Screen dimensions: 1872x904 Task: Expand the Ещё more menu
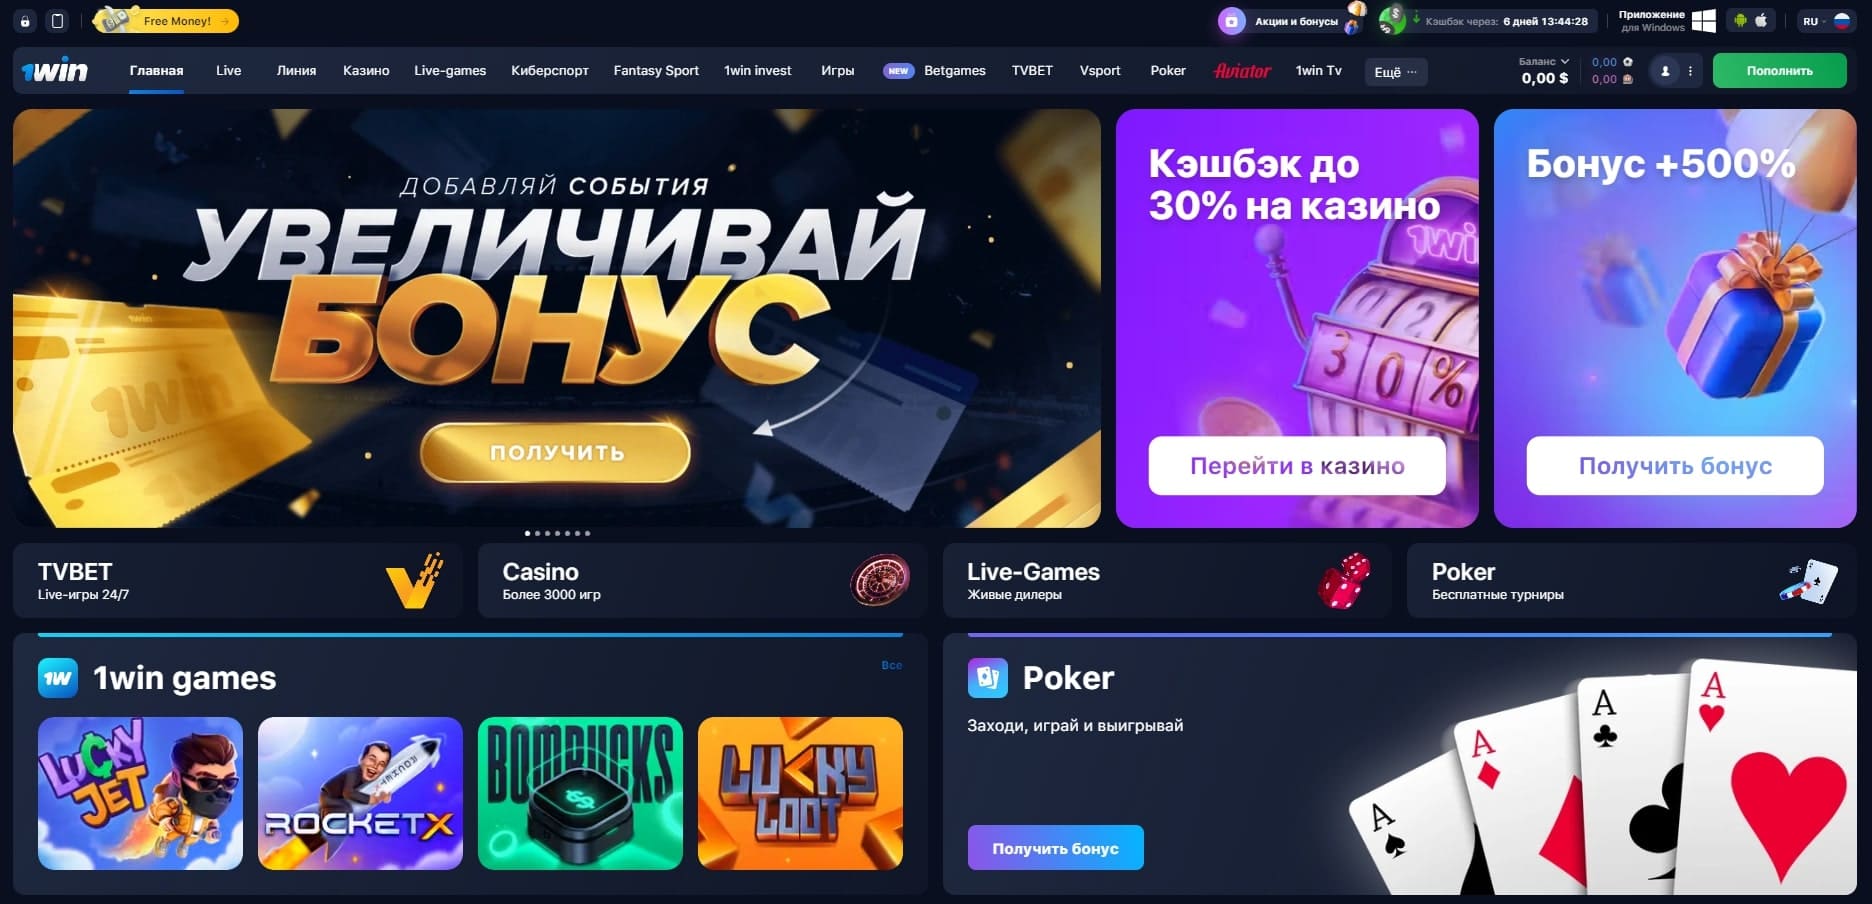[x=1396, y=72]
